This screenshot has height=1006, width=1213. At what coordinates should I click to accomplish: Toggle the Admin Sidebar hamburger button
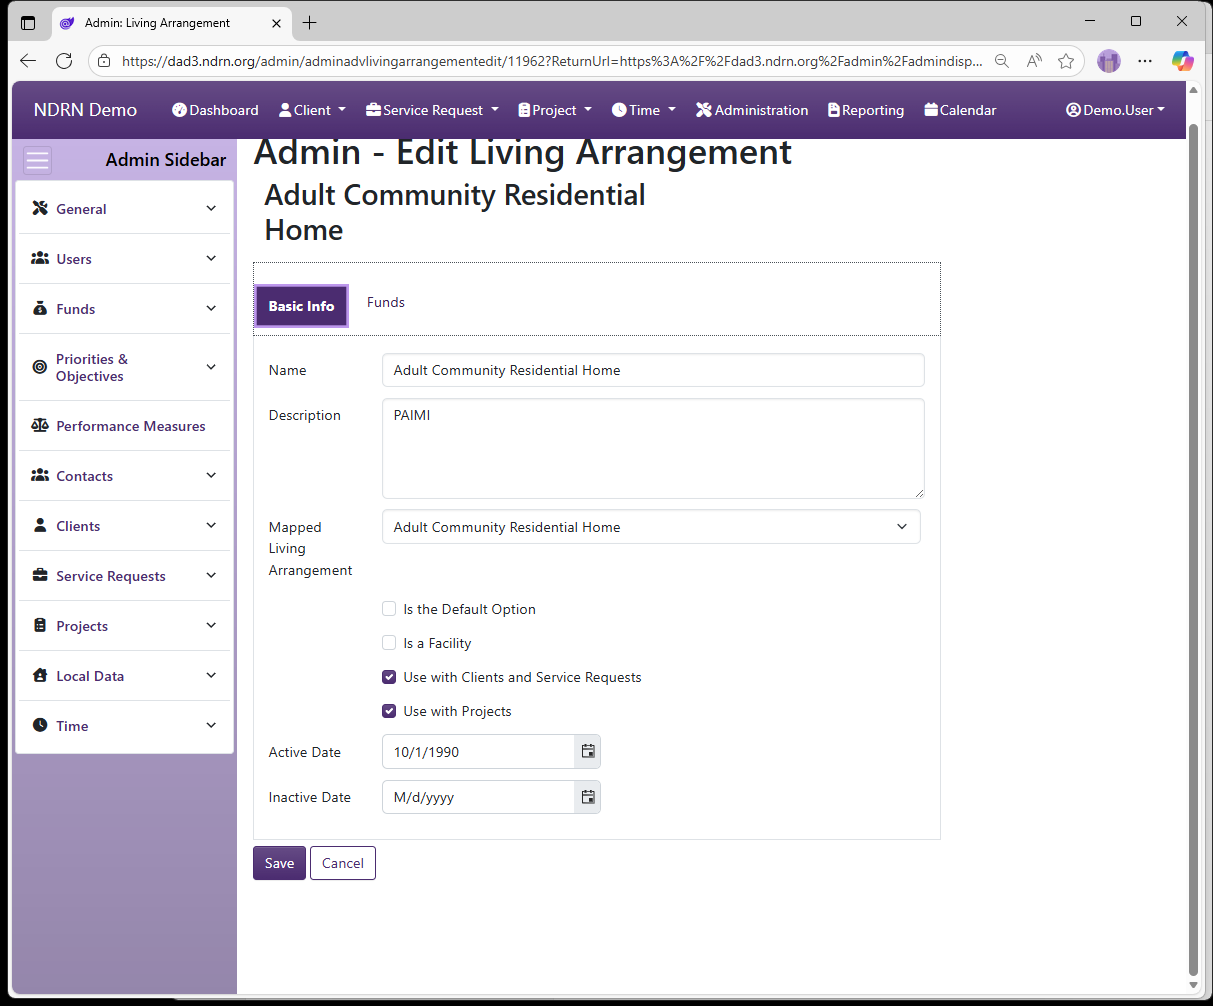coord(38,160)
